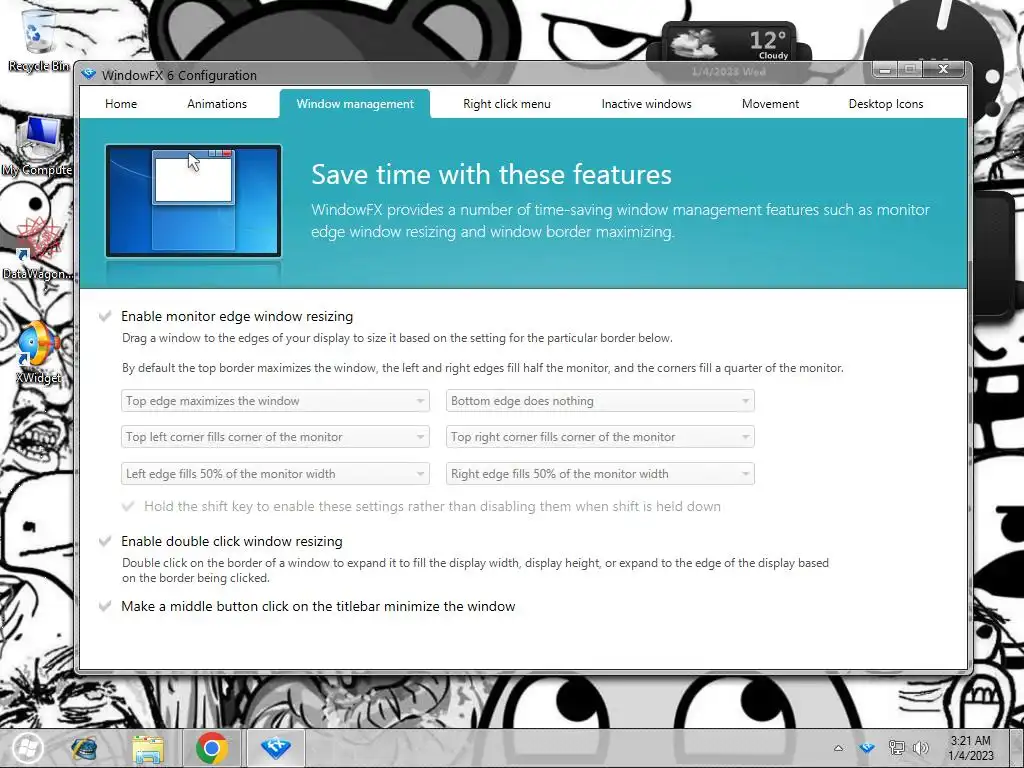Open the Recycle Bin desktop icon
This screenshot has width=1024, height=768.
point(37,39)
